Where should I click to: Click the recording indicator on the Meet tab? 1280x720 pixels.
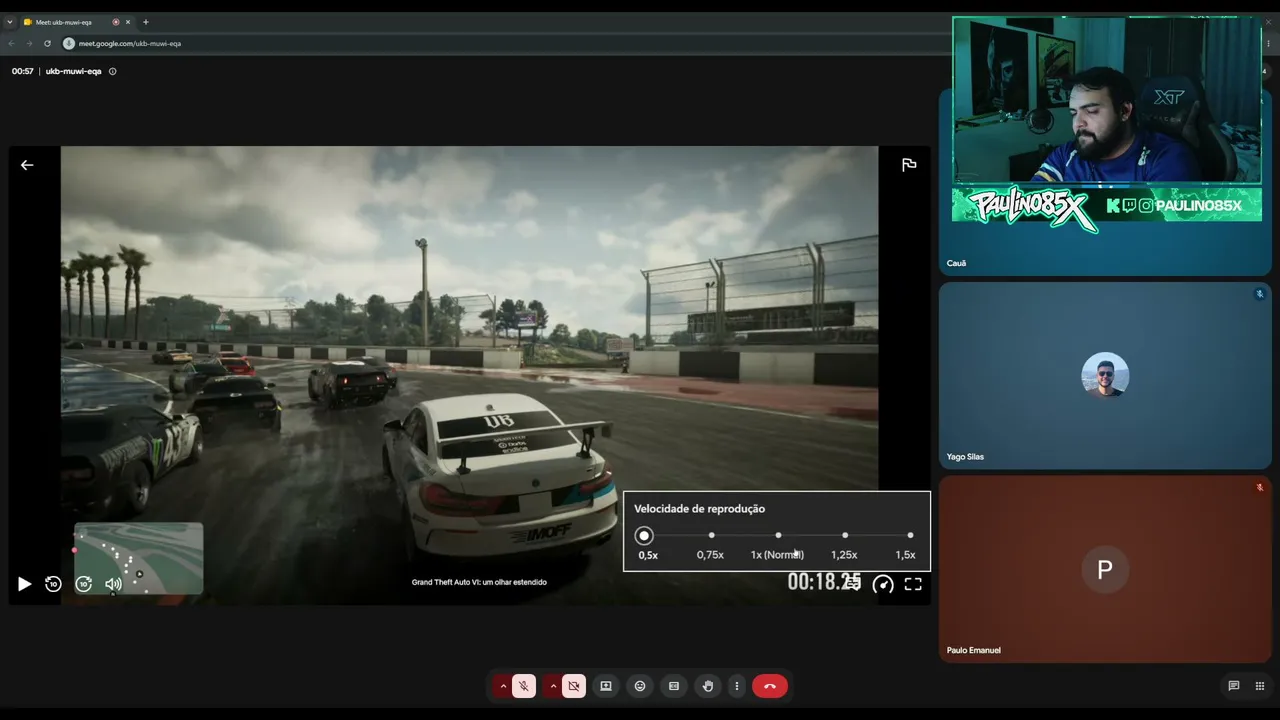(116, 22)
